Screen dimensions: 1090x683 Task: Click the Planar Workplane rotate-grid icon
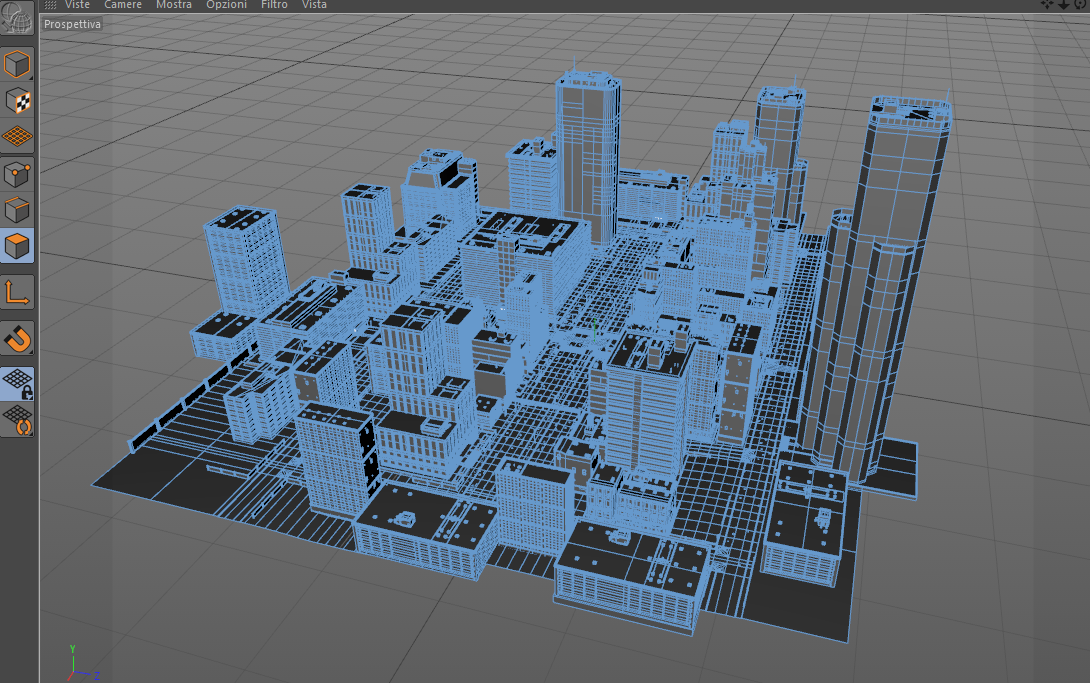17,420
